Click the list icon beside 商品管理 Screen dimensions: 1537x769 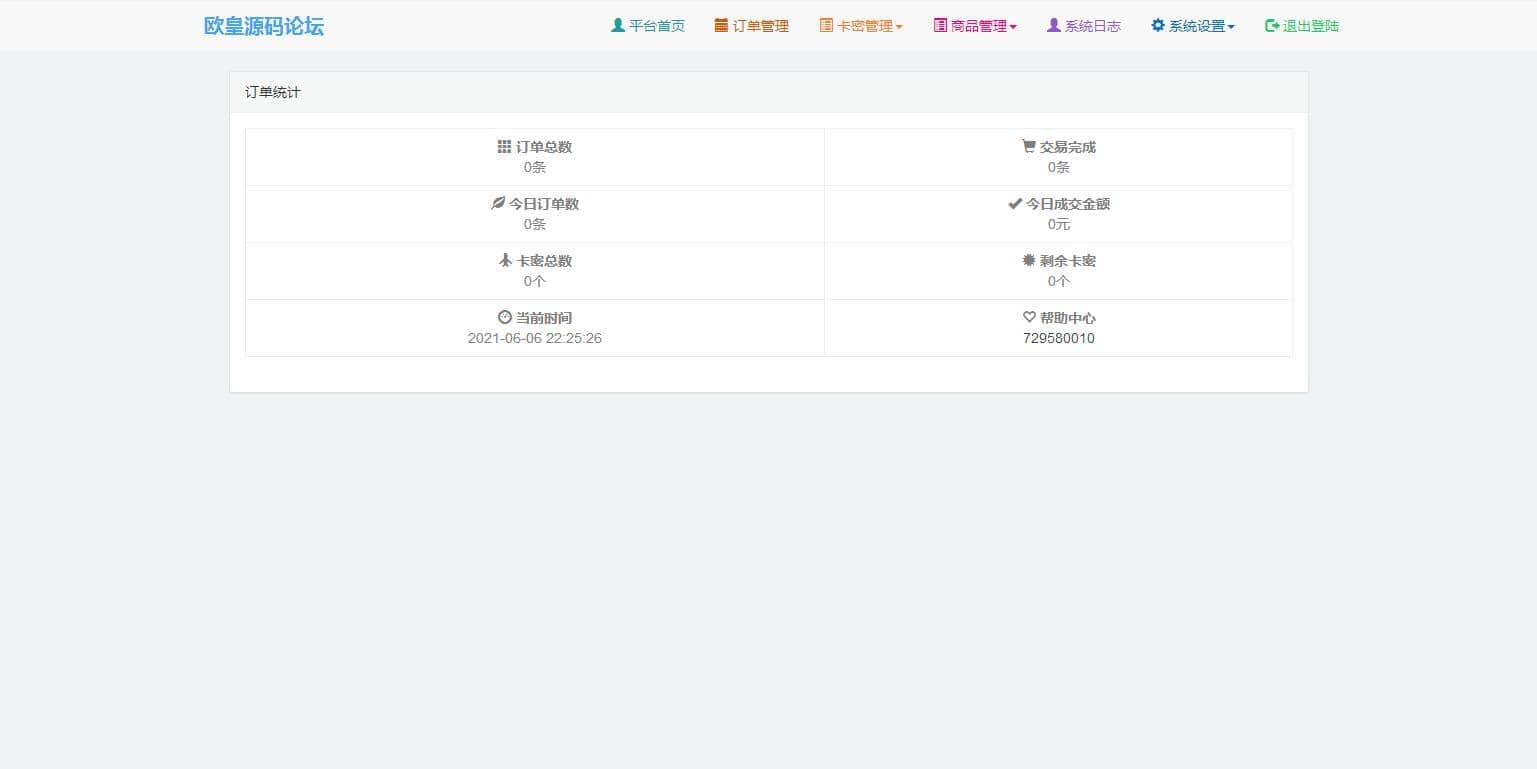pyautogui.click(x=940, y=26)
